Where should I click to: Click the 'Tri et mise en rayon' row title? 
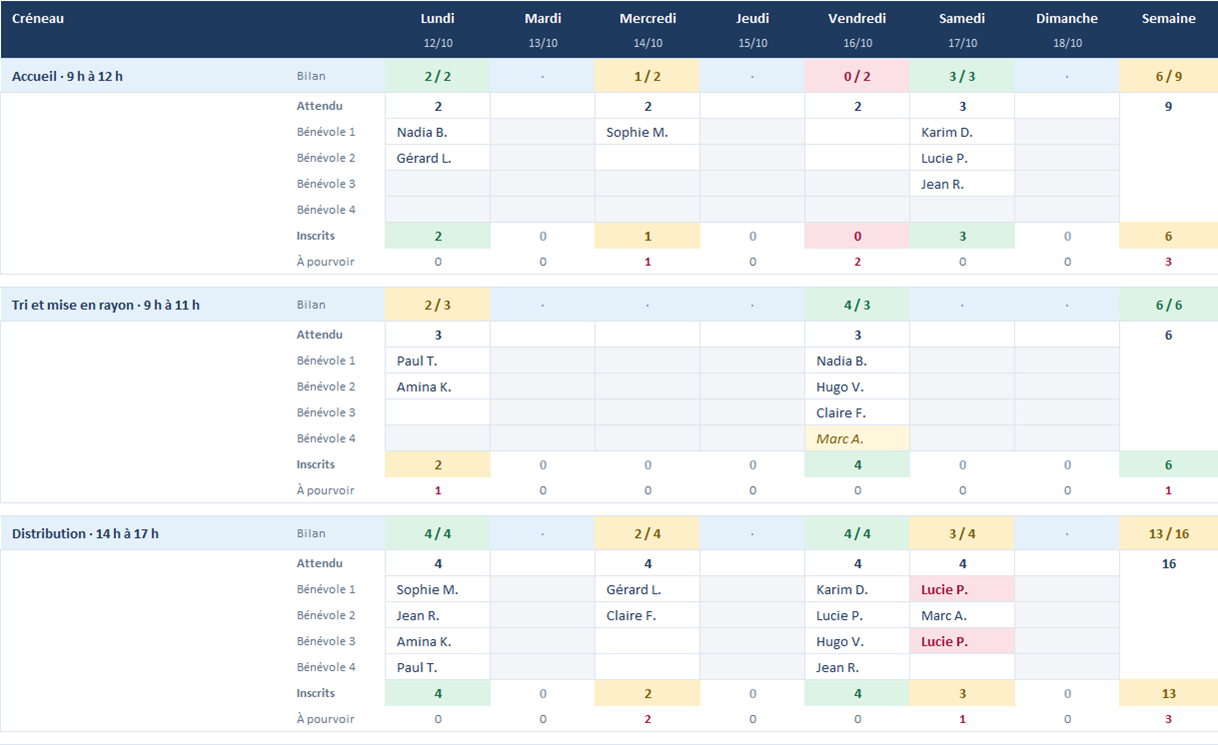[106, 305]
